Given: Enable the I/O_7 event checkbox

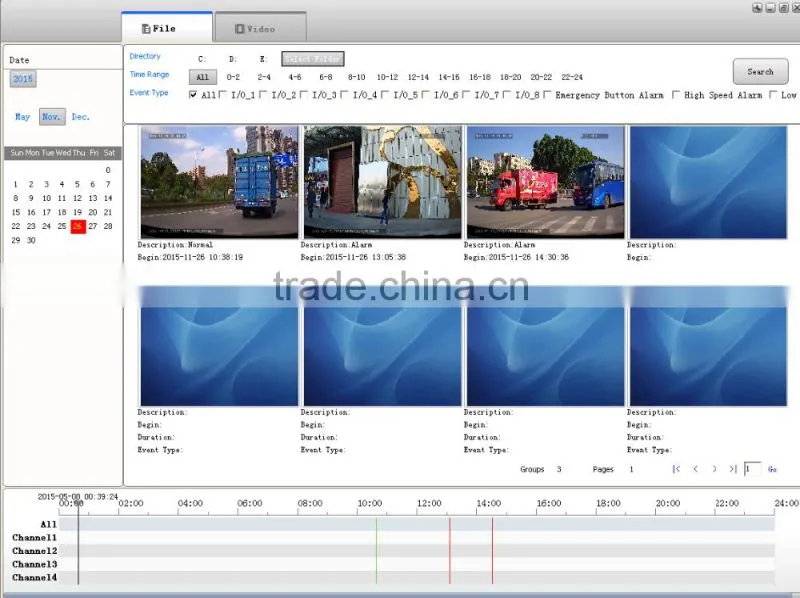Looking at the screenshot, I should point(466,95).
